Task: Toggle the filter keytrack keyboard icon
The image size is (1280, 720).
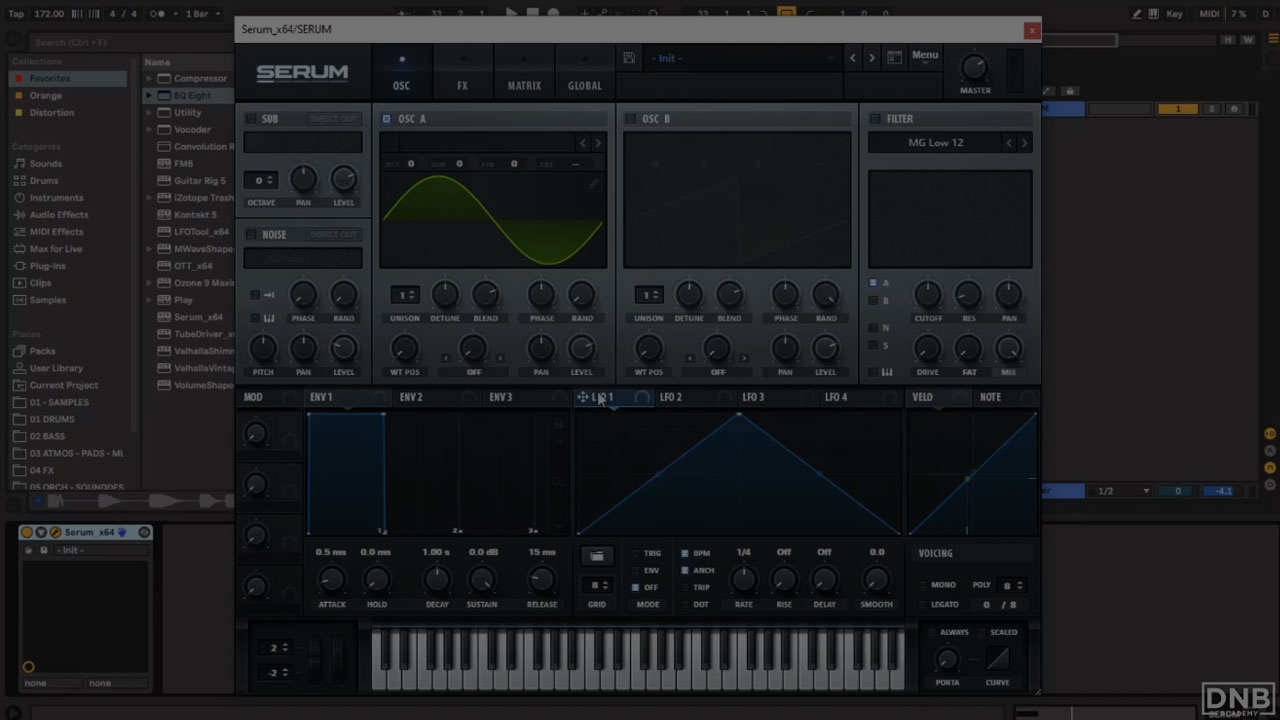Action: 887,372
